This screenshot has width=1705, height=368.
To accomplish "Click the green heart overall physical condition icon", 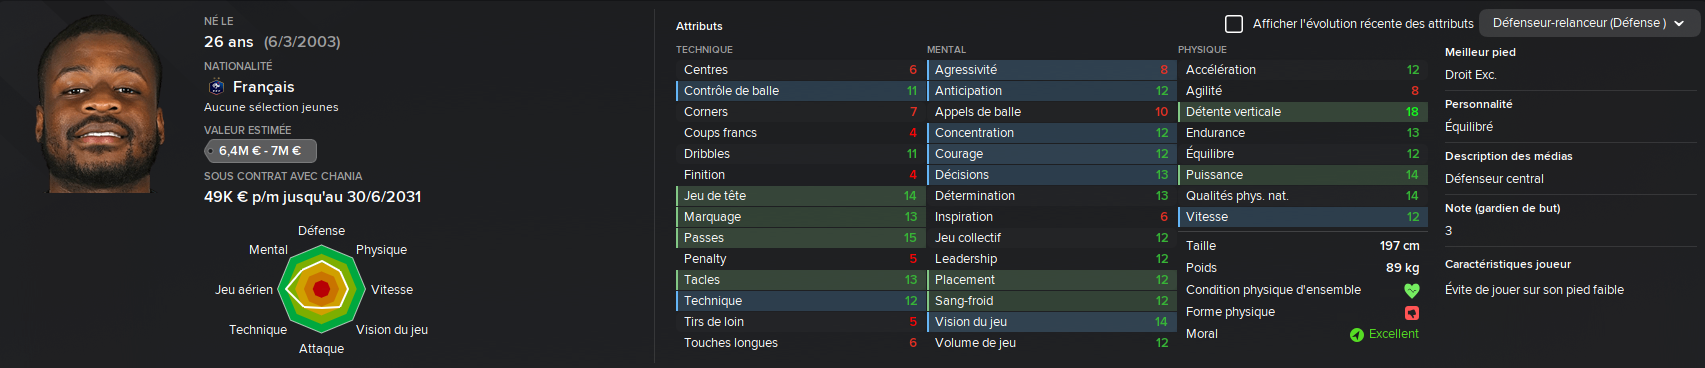I will 1412,291.
